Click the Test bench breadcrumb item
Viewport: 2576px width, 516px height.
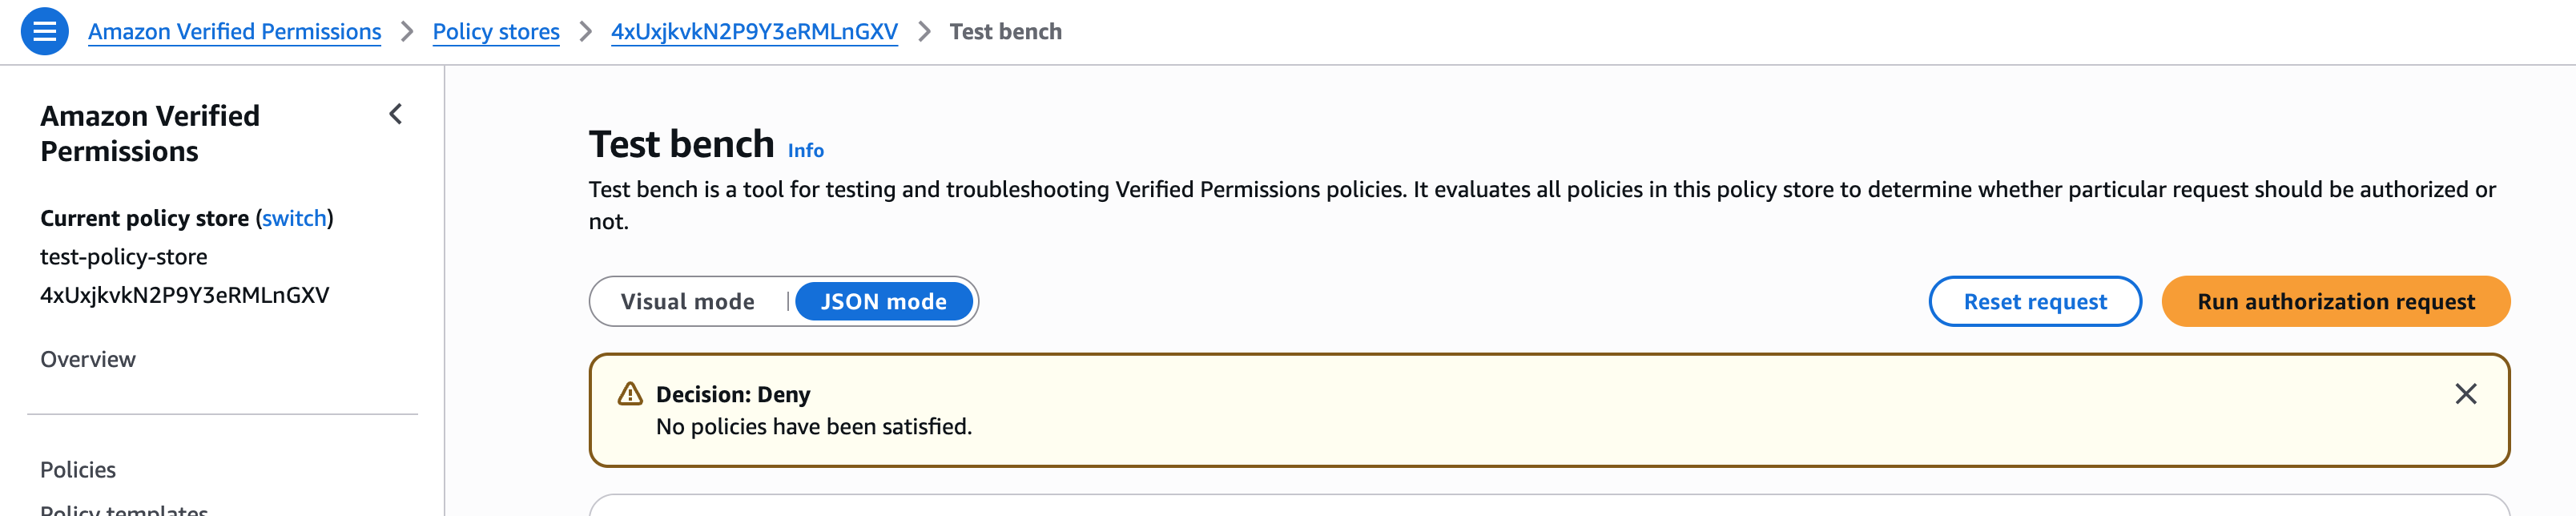pos(1005,32)
